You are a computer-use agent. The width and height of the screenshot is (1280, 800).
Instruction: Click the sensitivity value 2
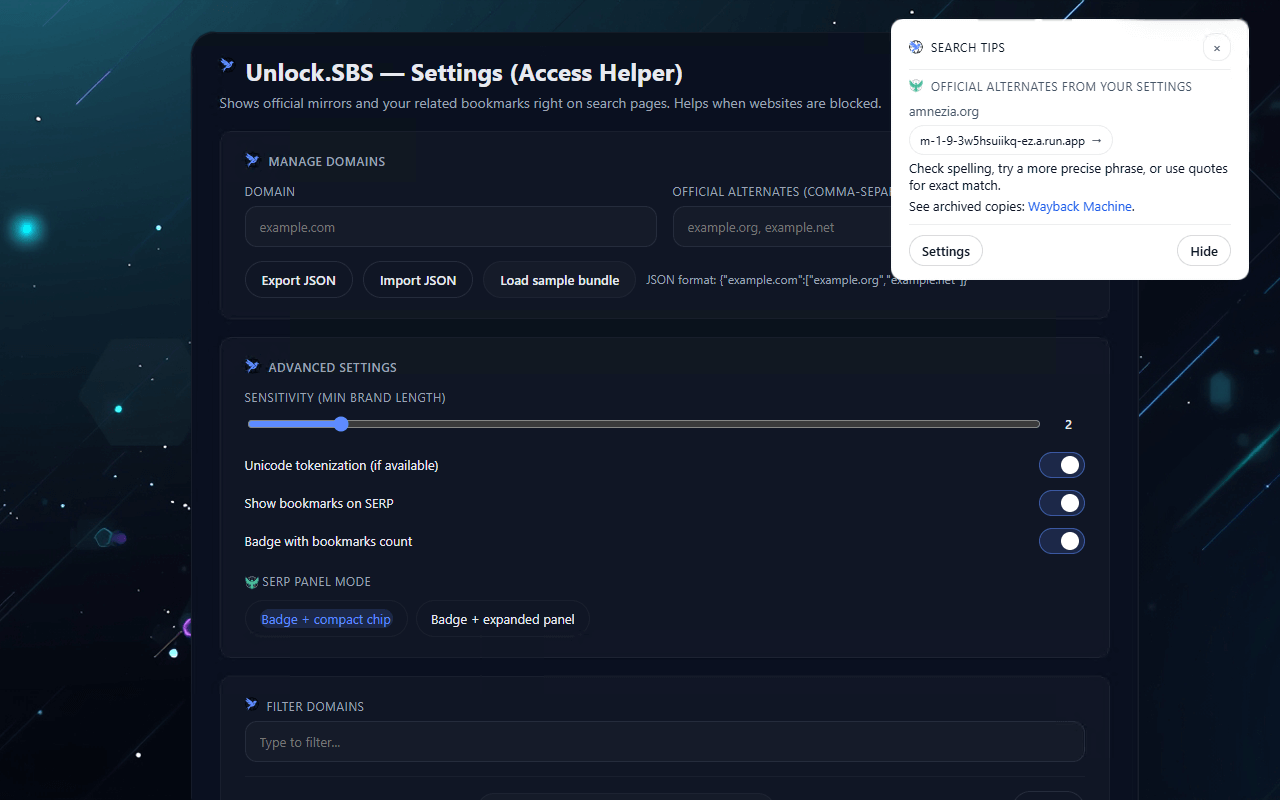[1068, 425]
